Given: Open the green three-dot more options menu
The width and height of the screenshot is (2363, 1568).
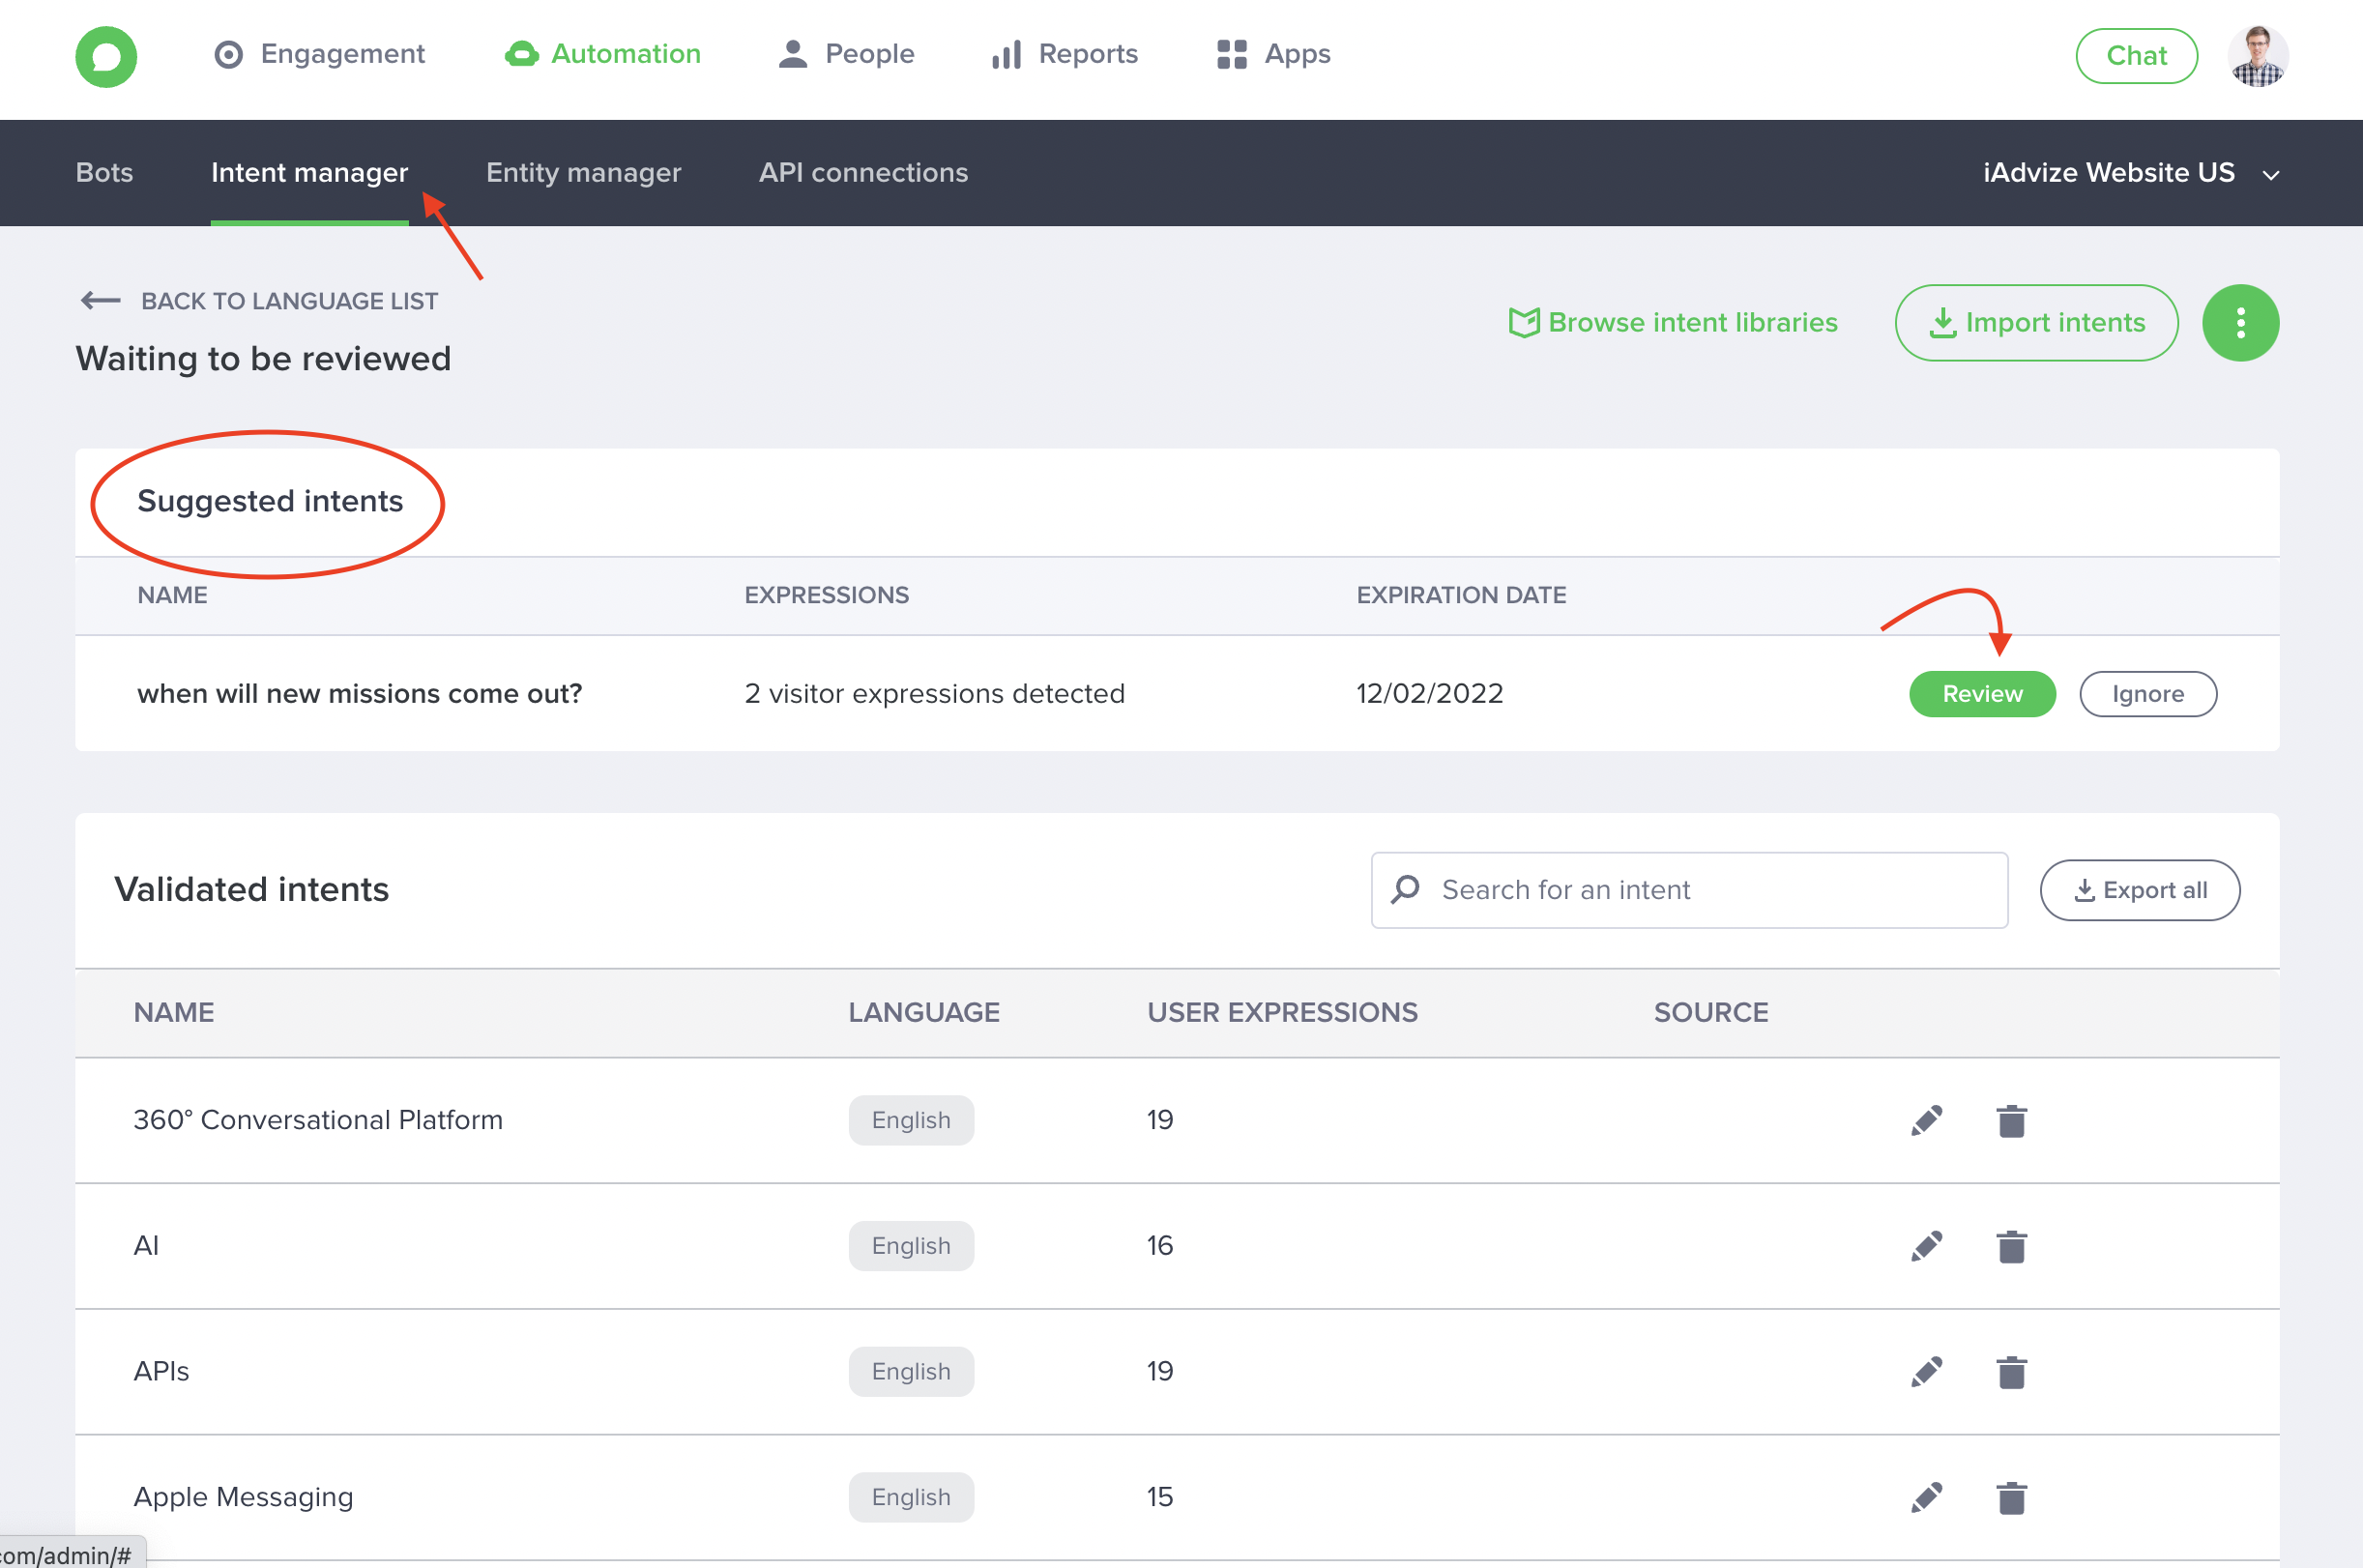Looking at the screenshot, I should click(2240, 322).
